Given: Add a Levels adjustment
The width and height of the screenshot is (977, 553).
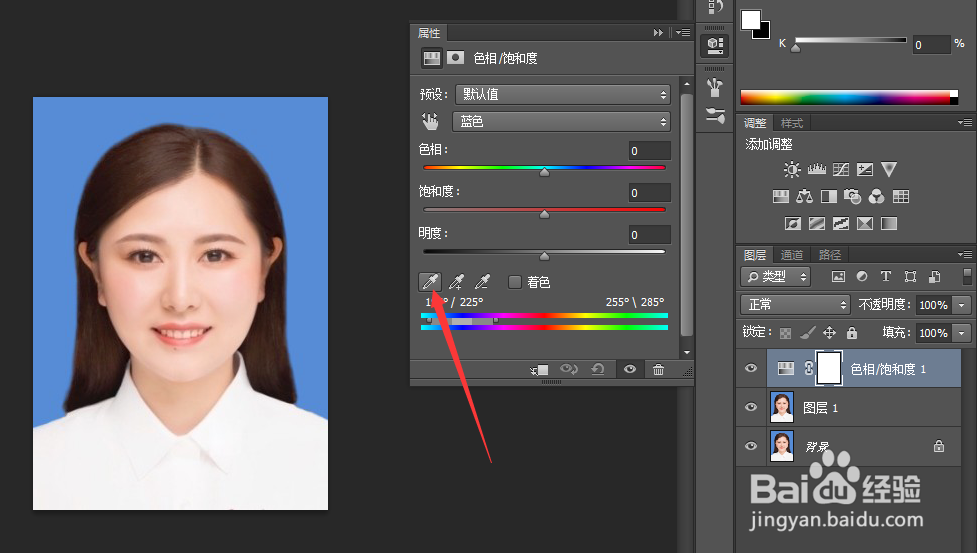Looking at the screenshot, I should [816, 169].
